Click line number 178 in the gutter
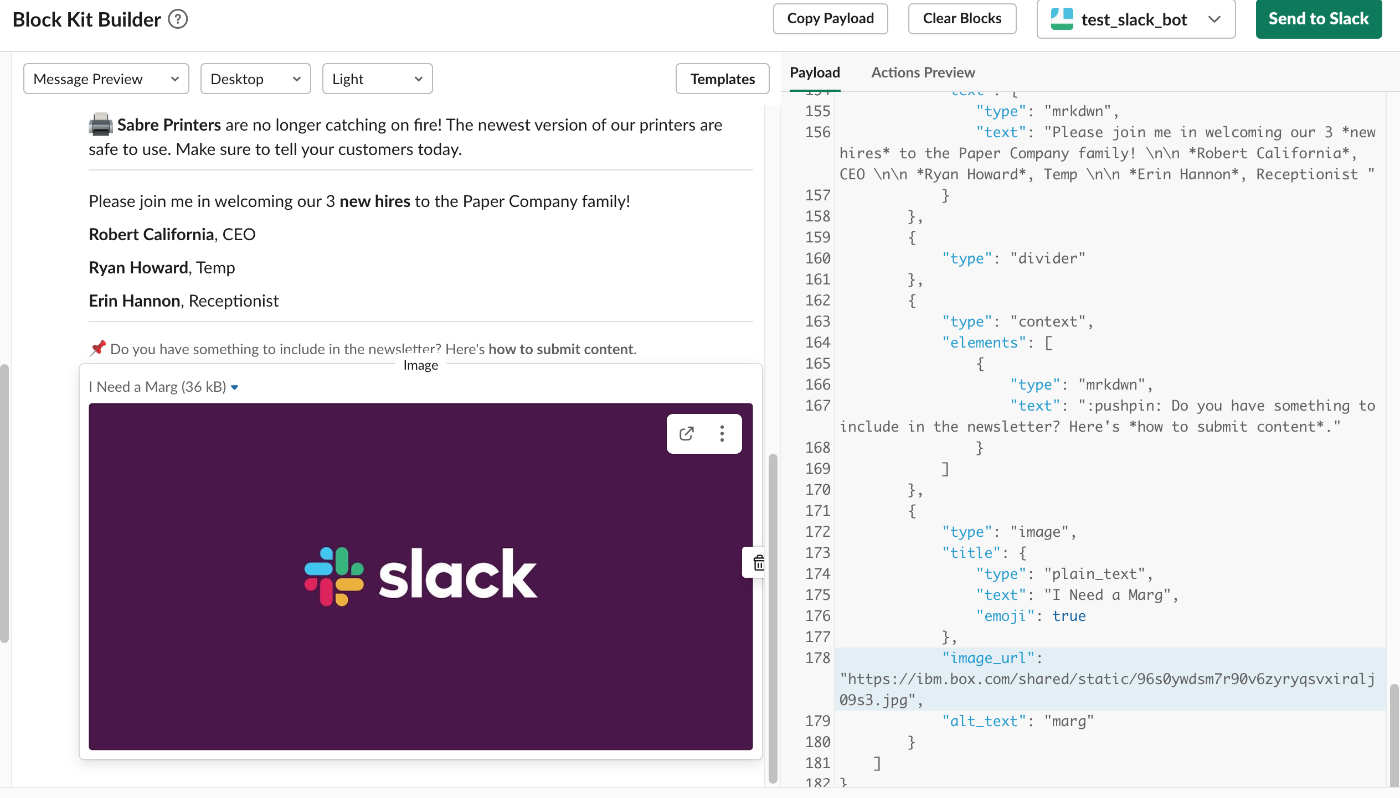The image size is (1400, 798). 817,658
